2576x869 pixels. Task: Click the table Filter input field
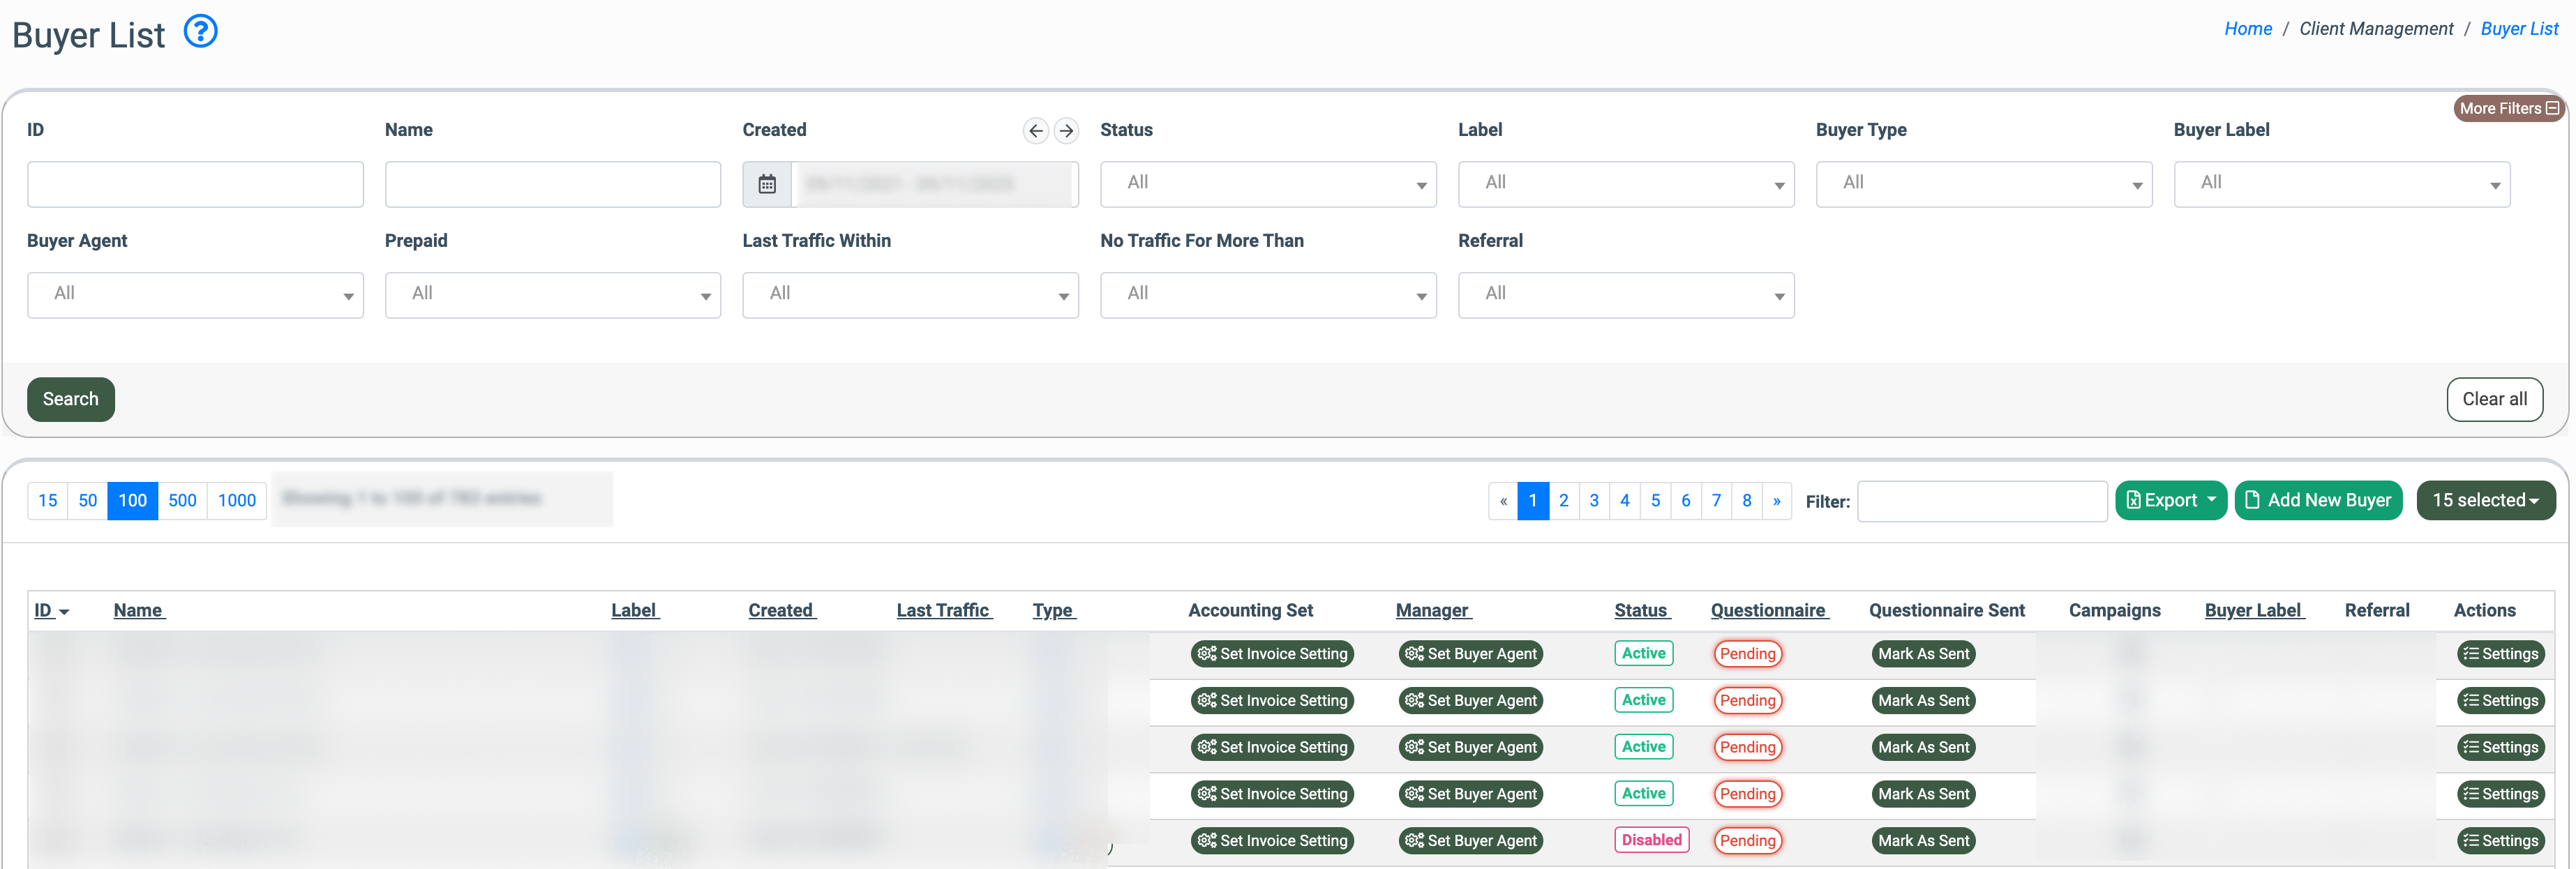pos(1981,501)
